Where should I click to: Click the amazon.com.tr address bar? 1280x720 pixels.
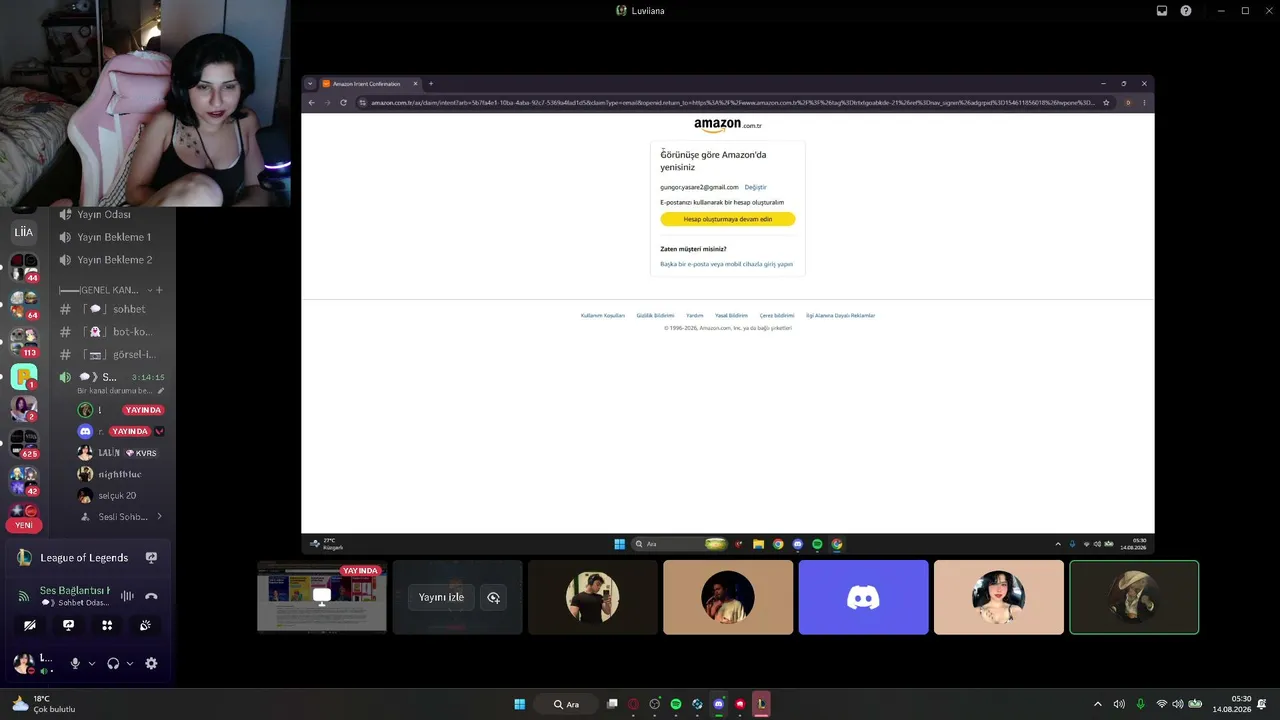click(735, 102)
